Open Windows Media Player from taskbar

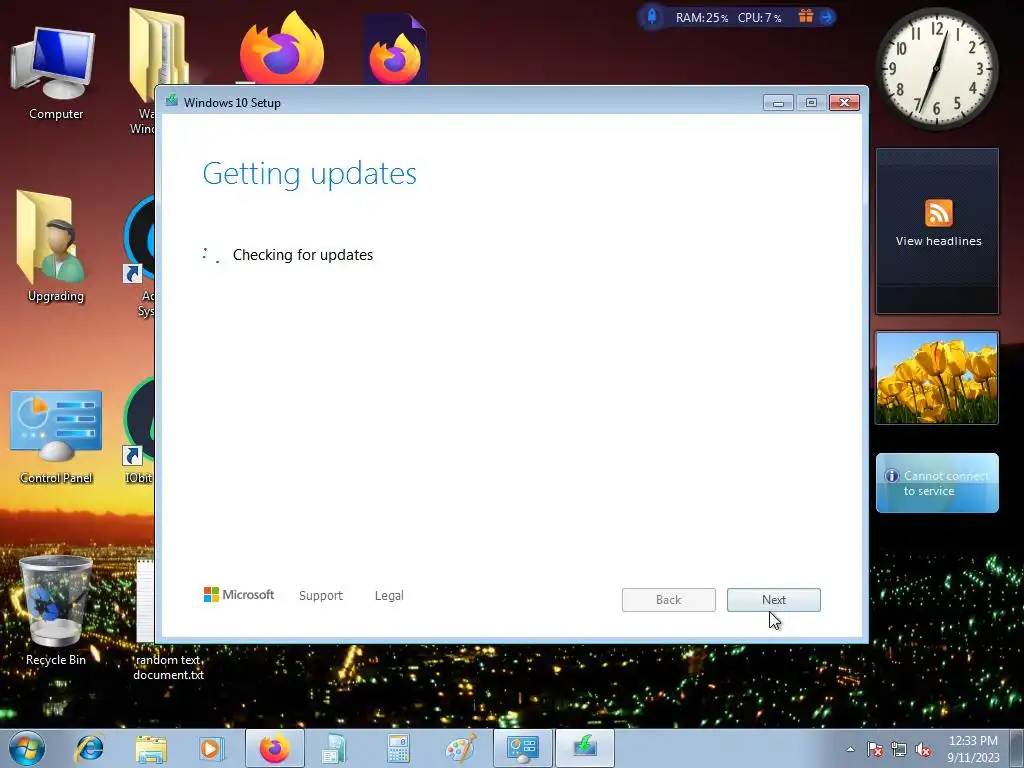pos(211,748)
